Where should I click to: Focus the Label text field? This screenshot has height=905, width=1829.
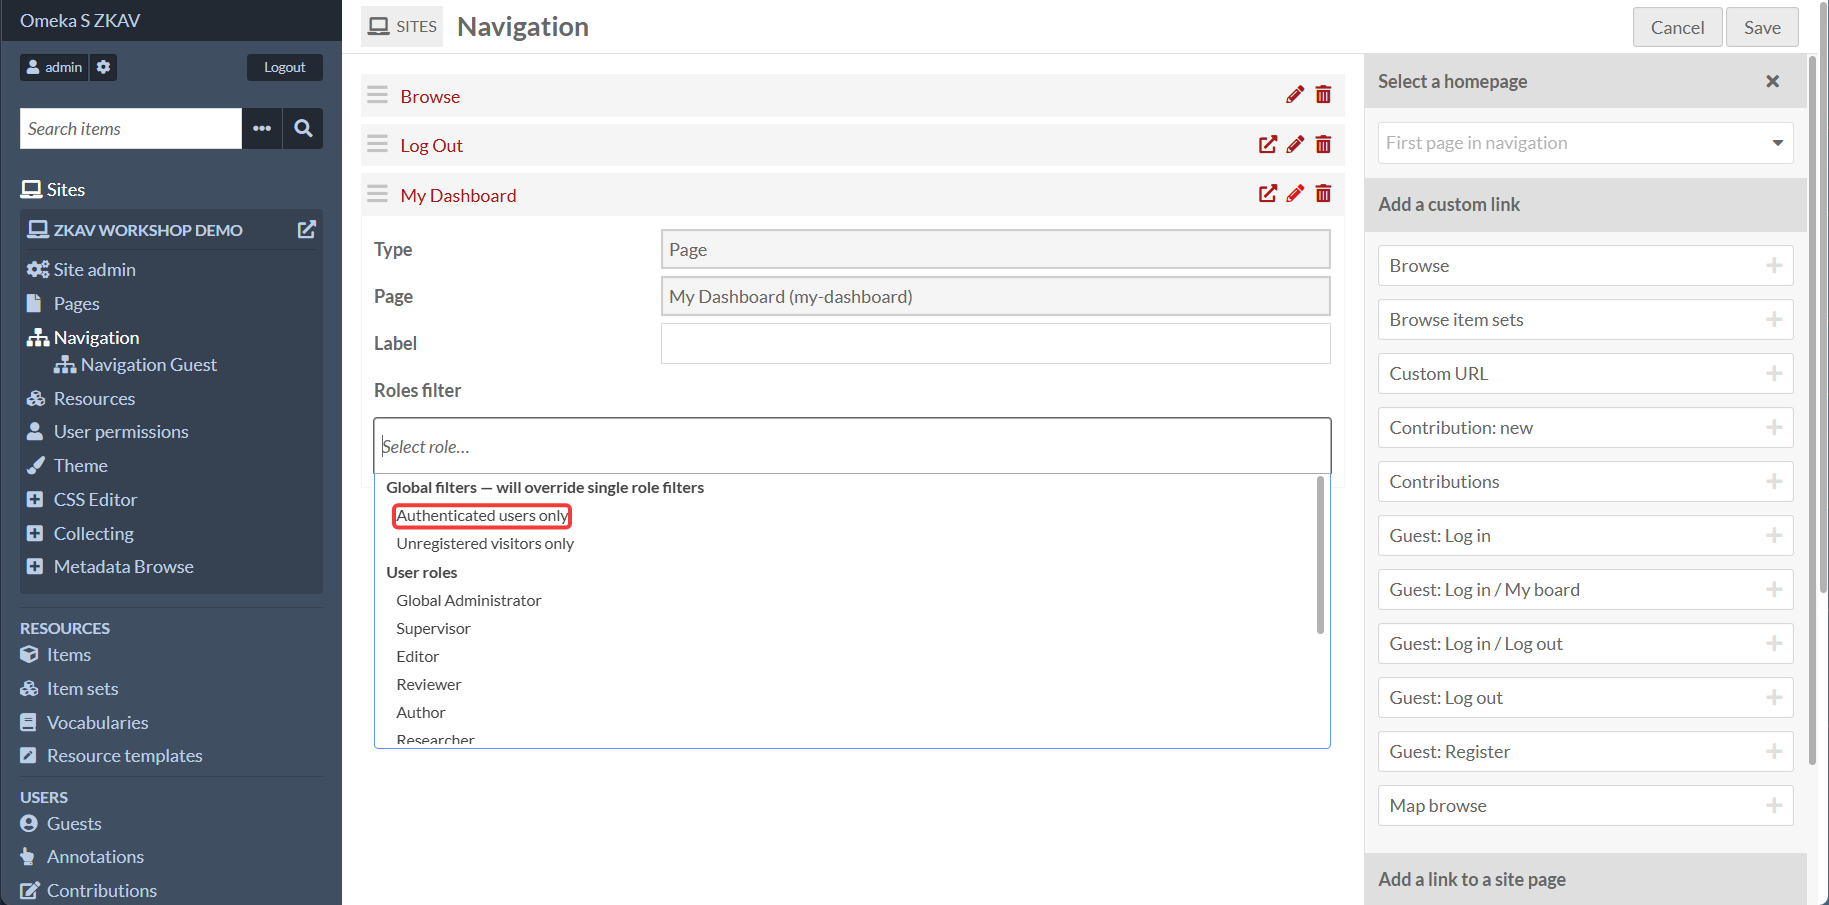(995, 343)
